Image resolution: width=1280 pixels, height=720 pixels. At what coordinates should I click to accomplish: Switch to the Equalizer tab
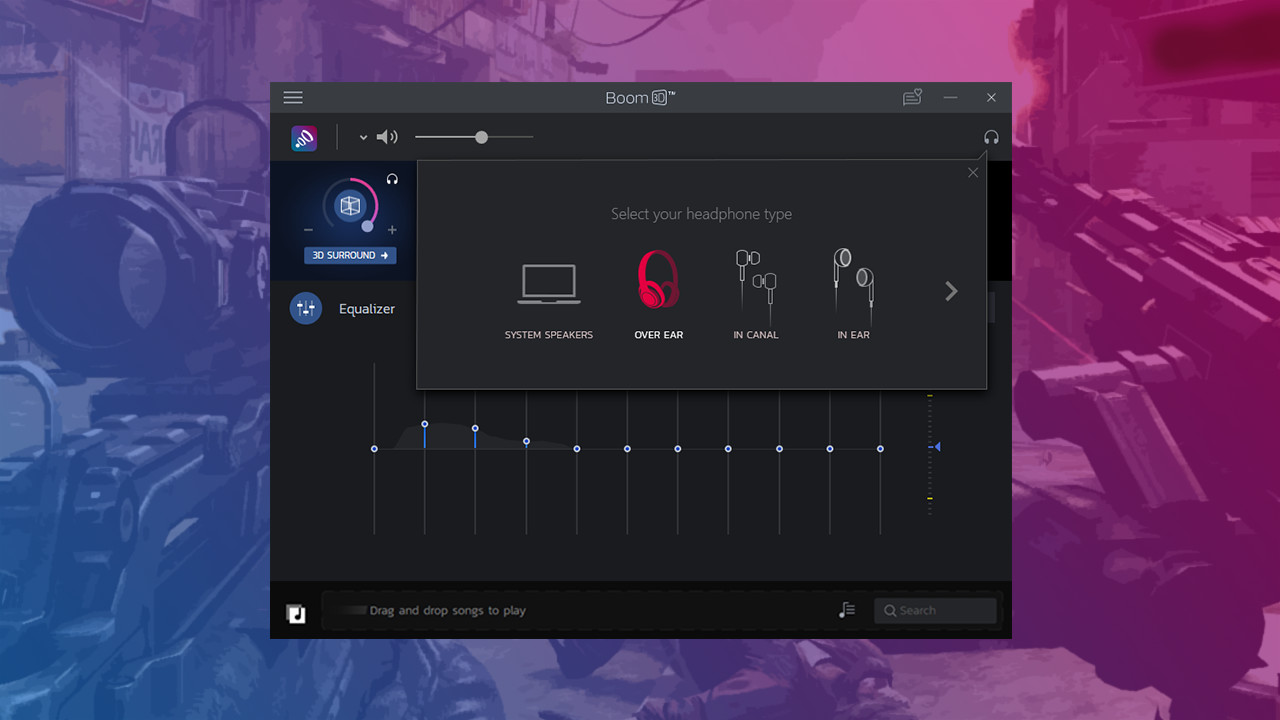click(x=366, y=308)
